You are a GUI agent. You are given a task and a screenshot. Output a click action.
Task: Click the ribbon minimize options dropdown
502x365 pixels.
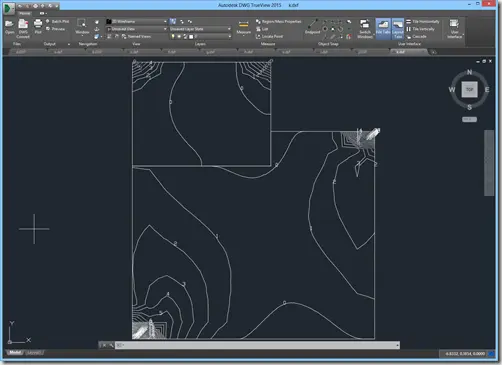(43, 13)
